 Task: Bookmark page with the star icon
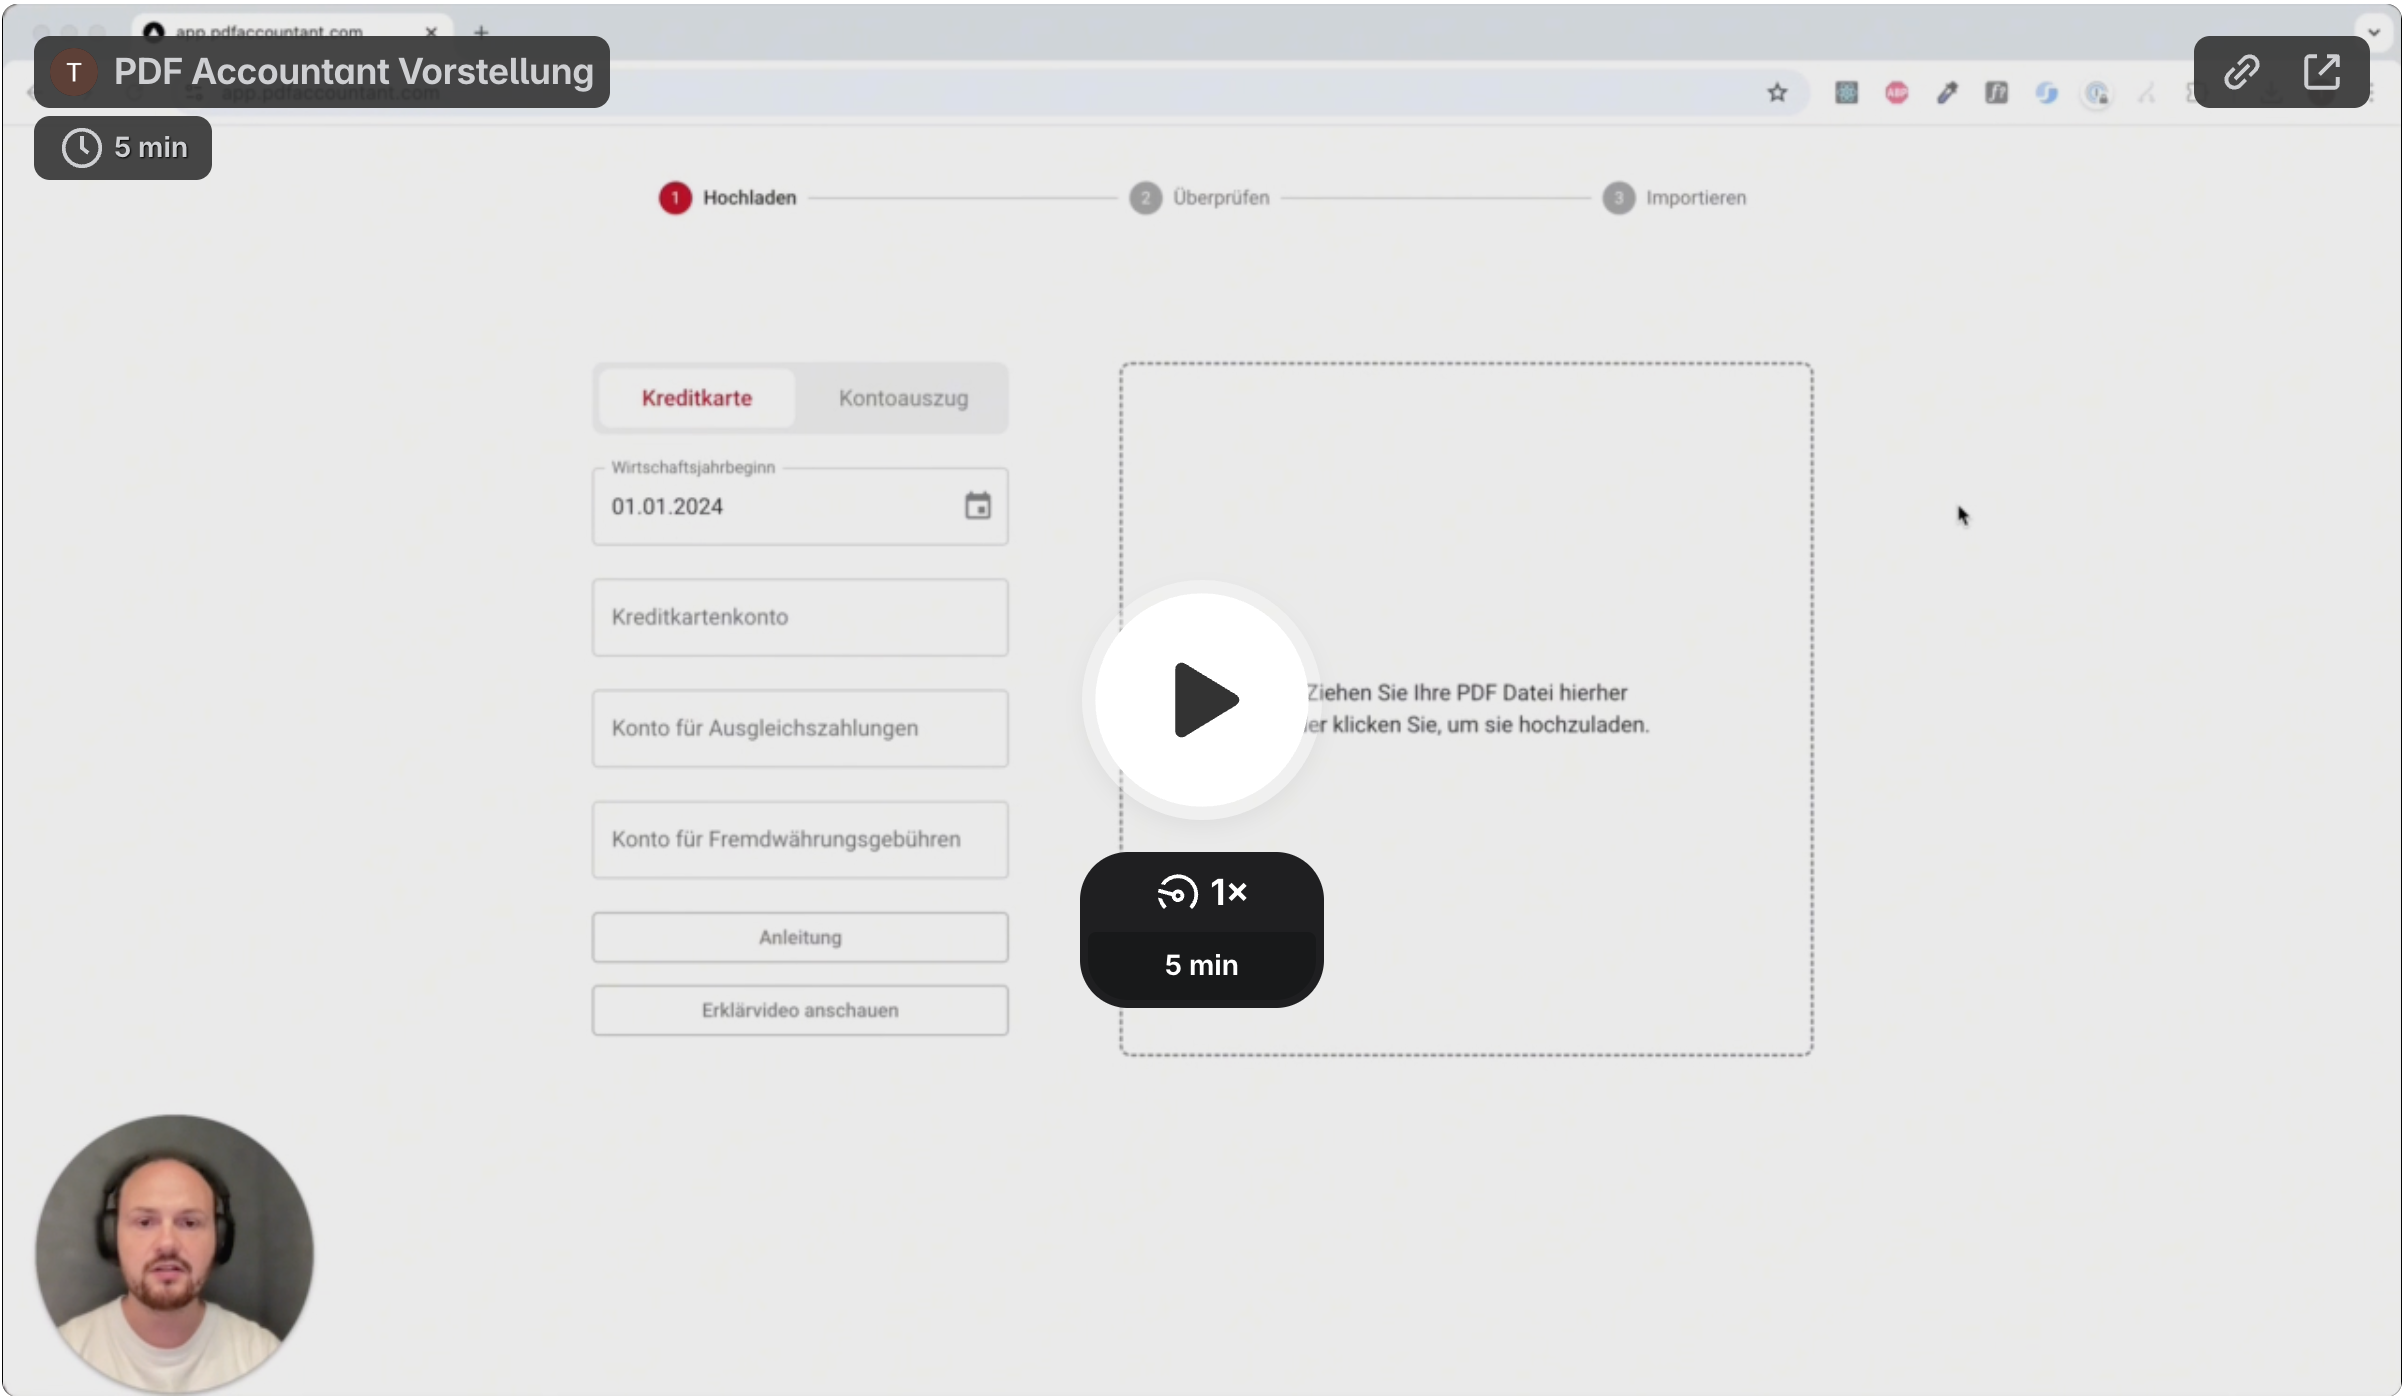coord(1776,93)
